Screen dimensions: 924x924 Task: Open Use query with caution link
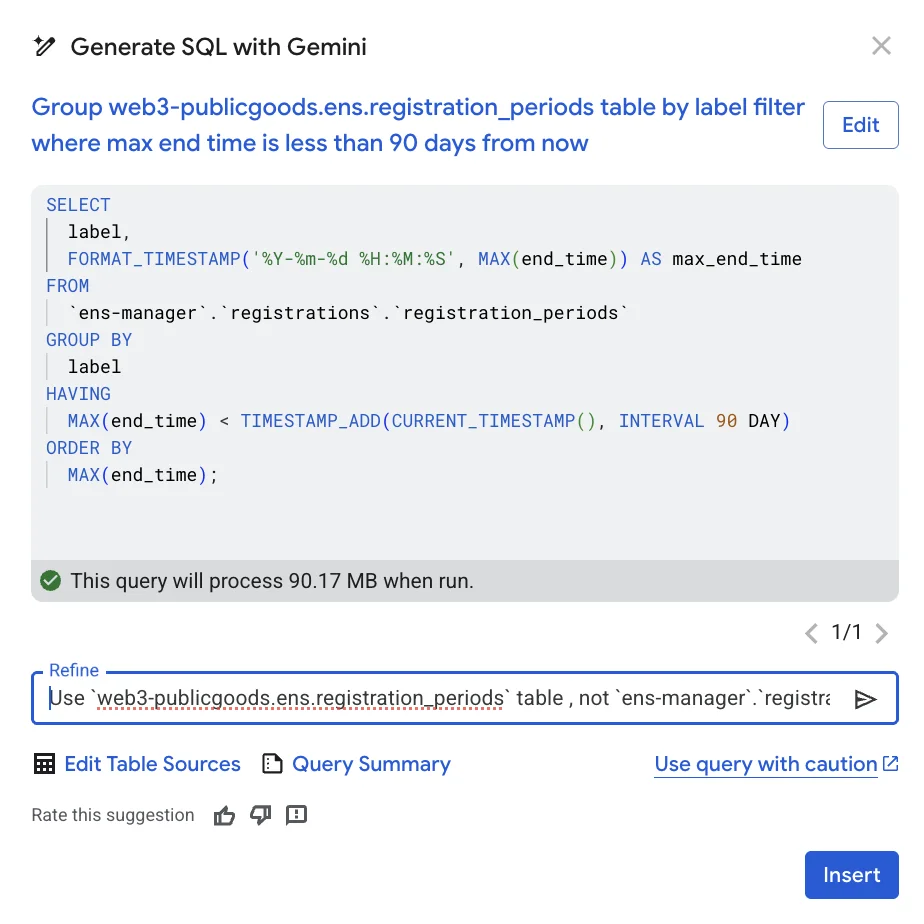(x=765, y=763)
